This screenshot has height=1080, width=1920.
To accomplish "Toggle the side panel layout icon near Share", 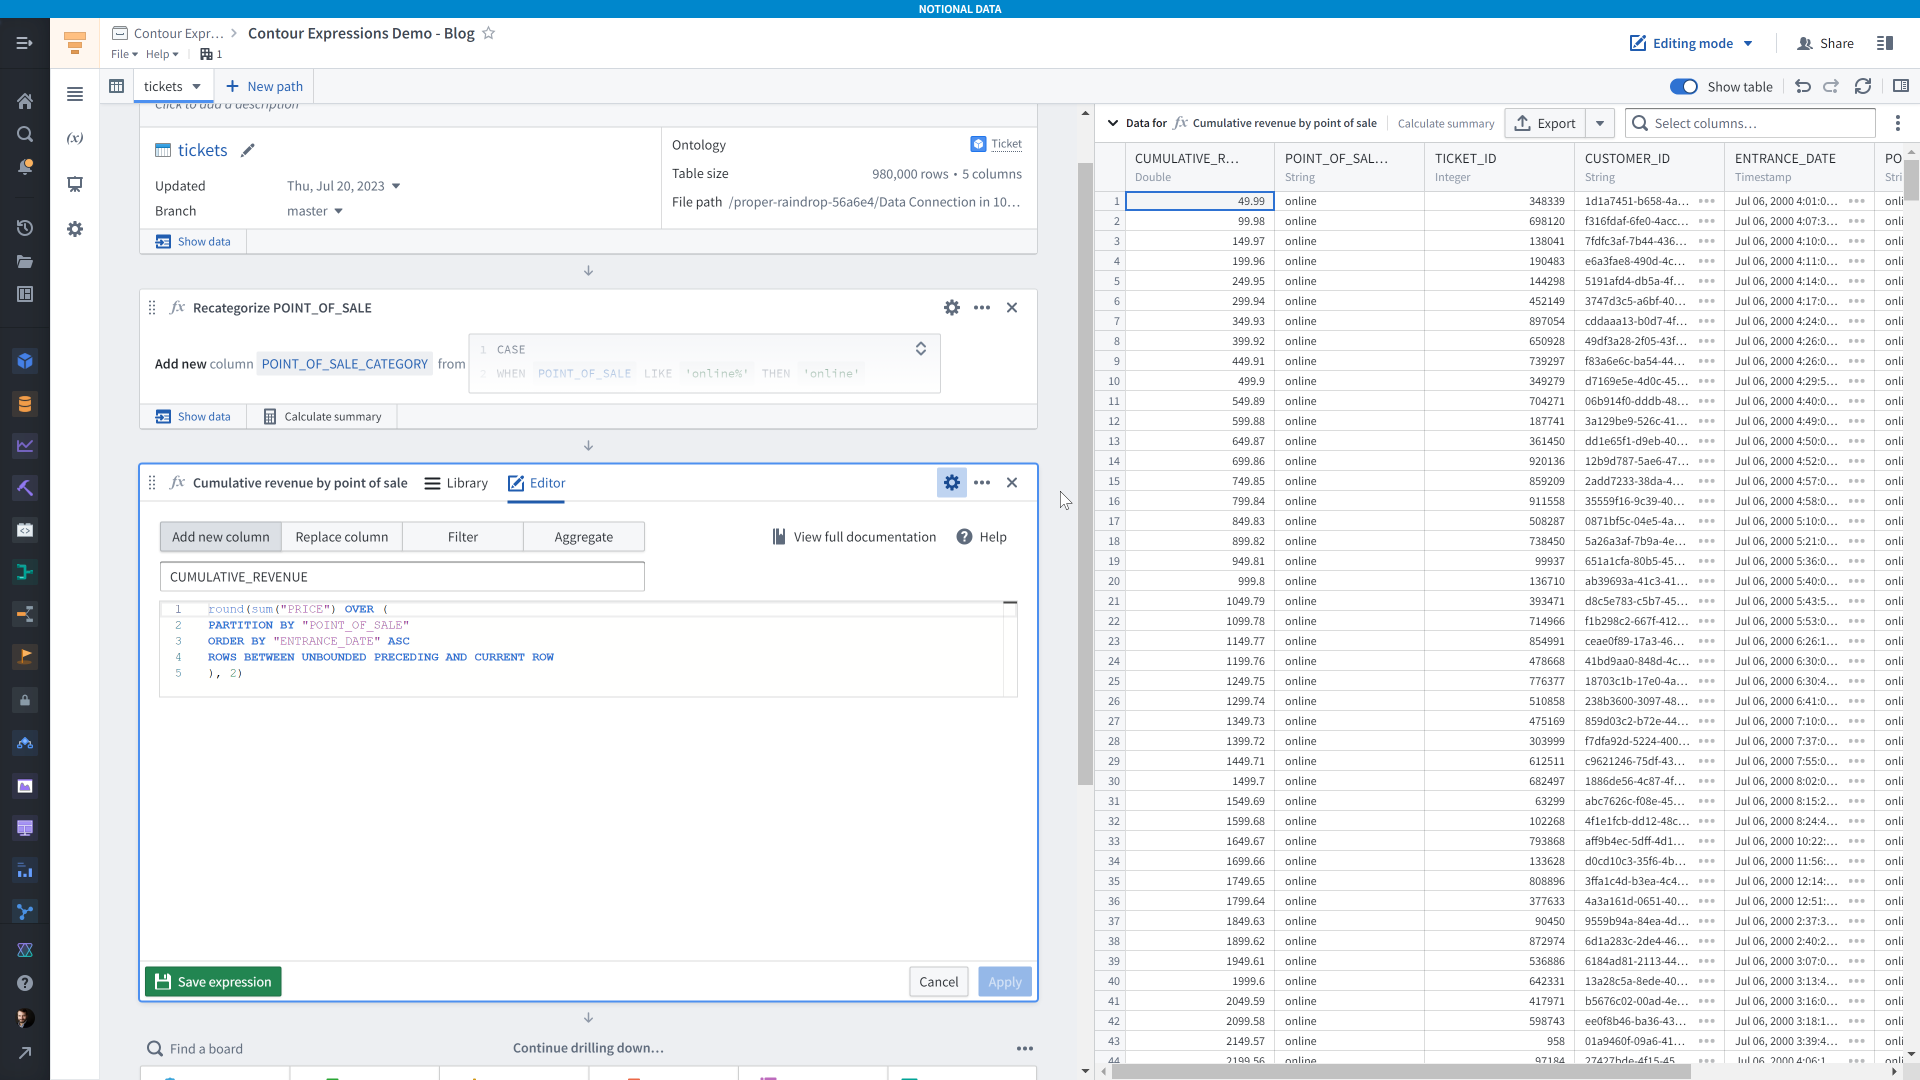I will pos(1885,43).
